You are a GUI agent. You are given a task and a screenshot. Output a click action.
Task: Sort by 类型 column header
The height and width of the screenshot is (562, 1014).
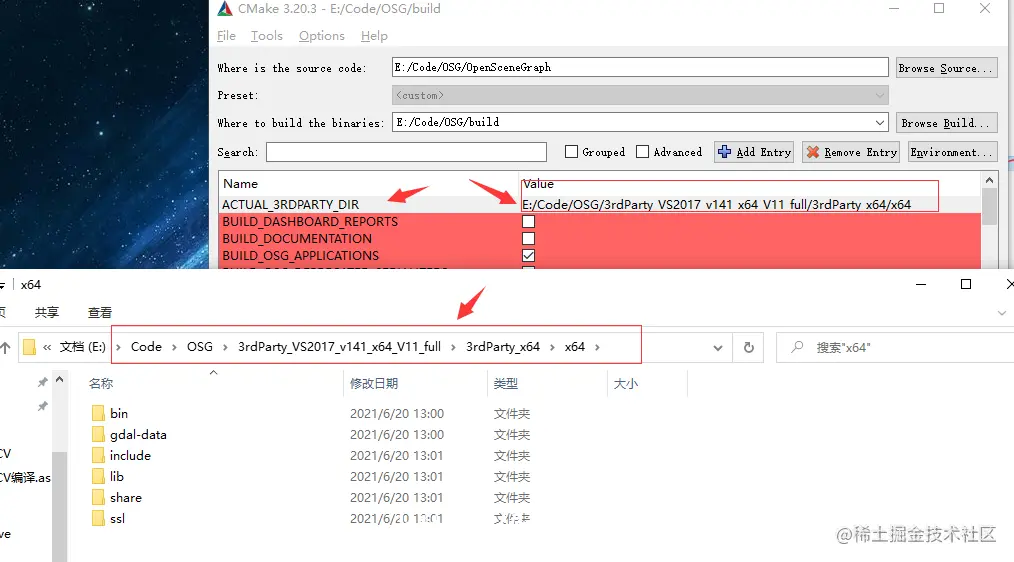[506, 384]
